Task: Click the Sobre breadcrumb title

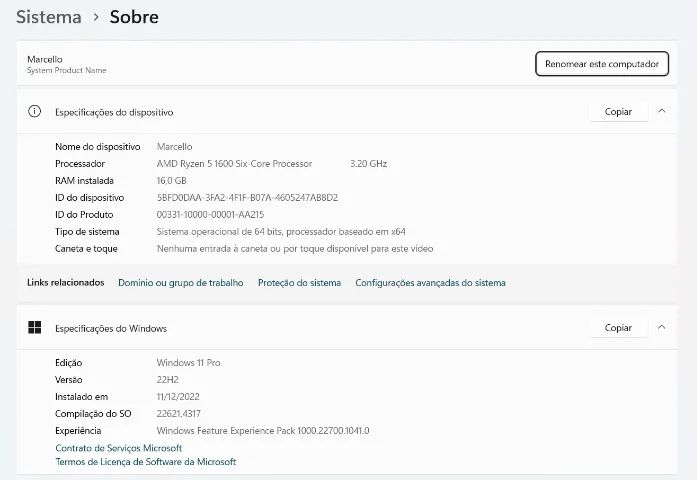Action: [134, 17]
